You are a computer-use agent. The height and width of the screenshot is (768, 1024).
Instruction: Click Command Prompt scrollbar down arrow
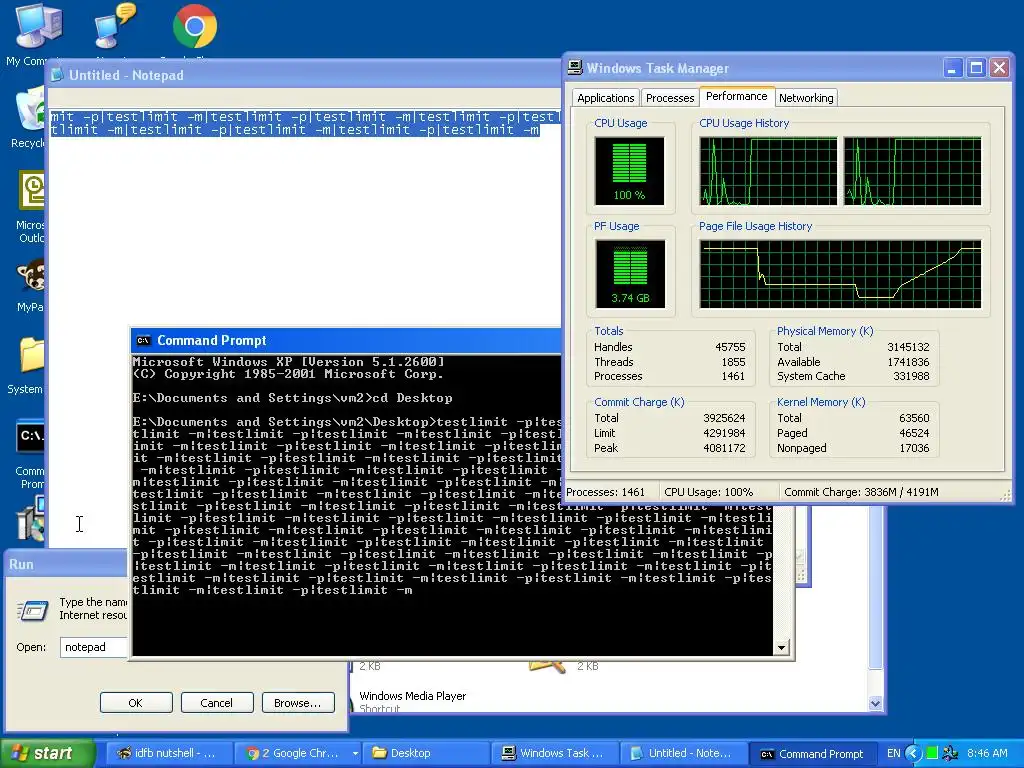tap(781, 647)
